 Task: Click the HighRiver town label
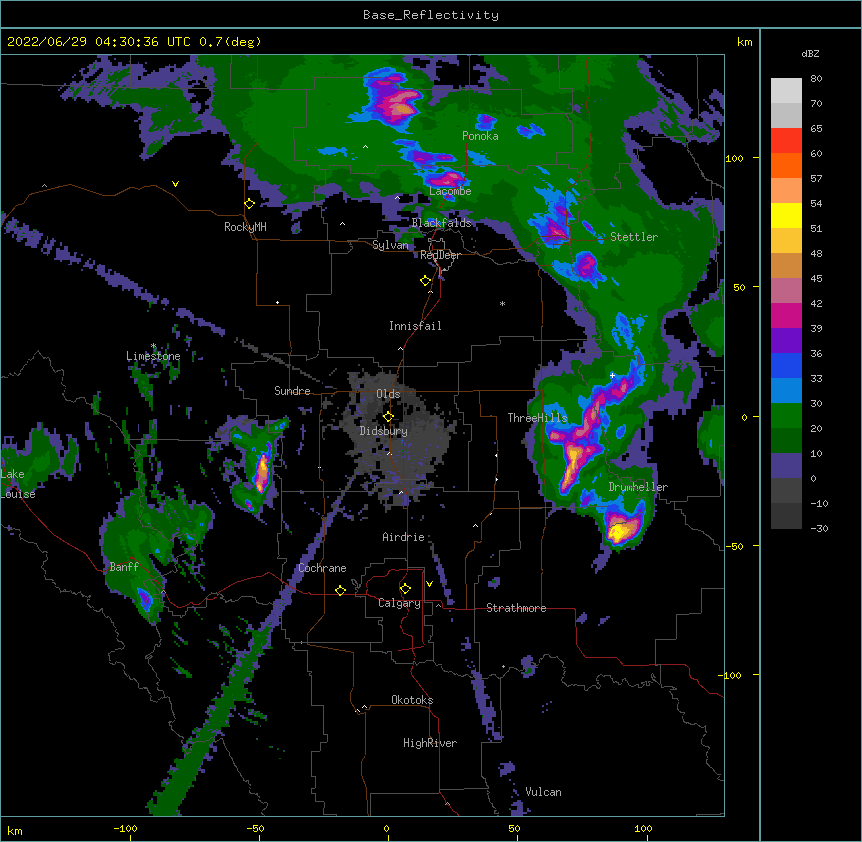pyautogui.click(x=430, y=743)
